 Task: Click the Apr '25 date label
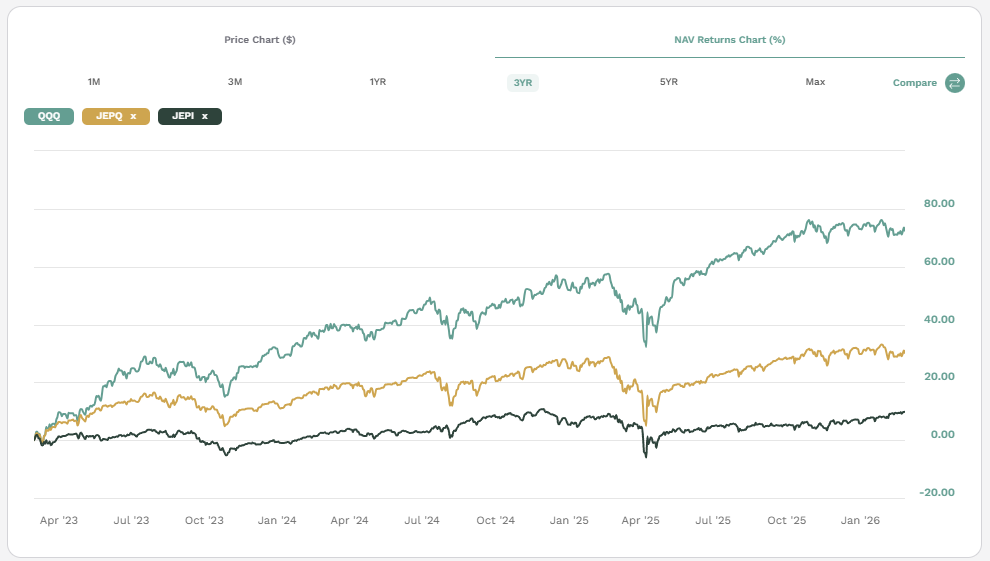(640, 521)
